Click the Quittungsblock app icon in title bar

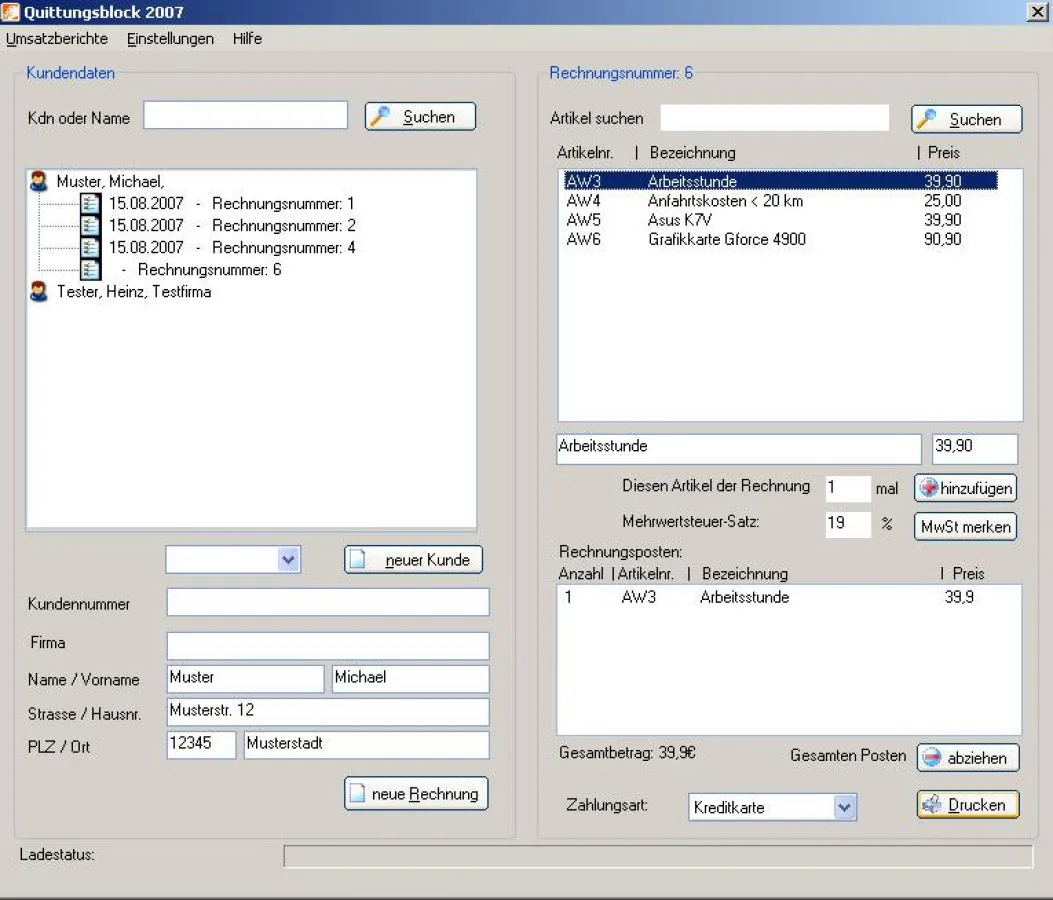point(11,12)
